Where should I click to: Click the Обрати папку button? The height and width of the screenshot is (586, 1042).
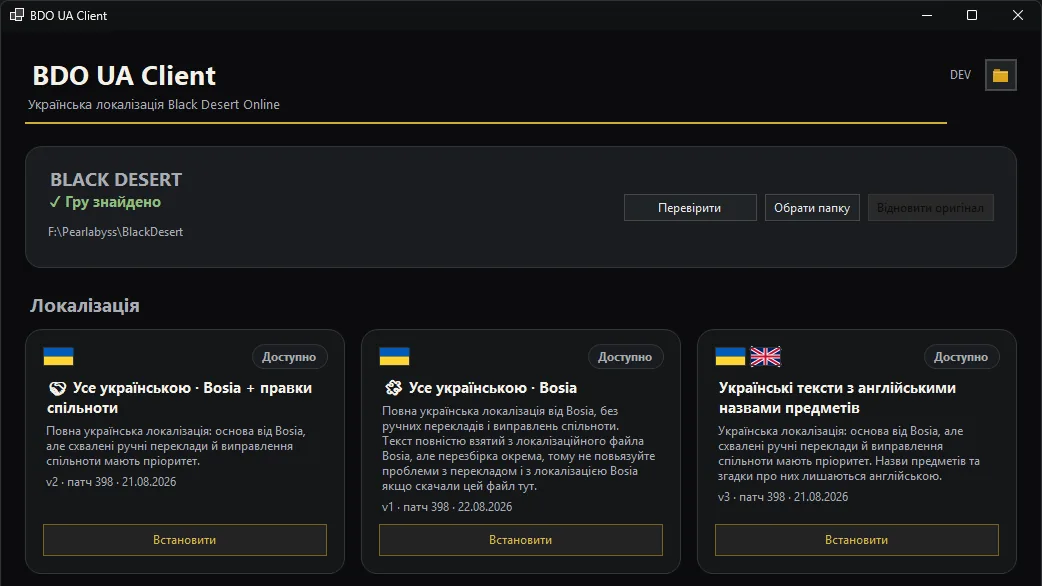point(812,207)
